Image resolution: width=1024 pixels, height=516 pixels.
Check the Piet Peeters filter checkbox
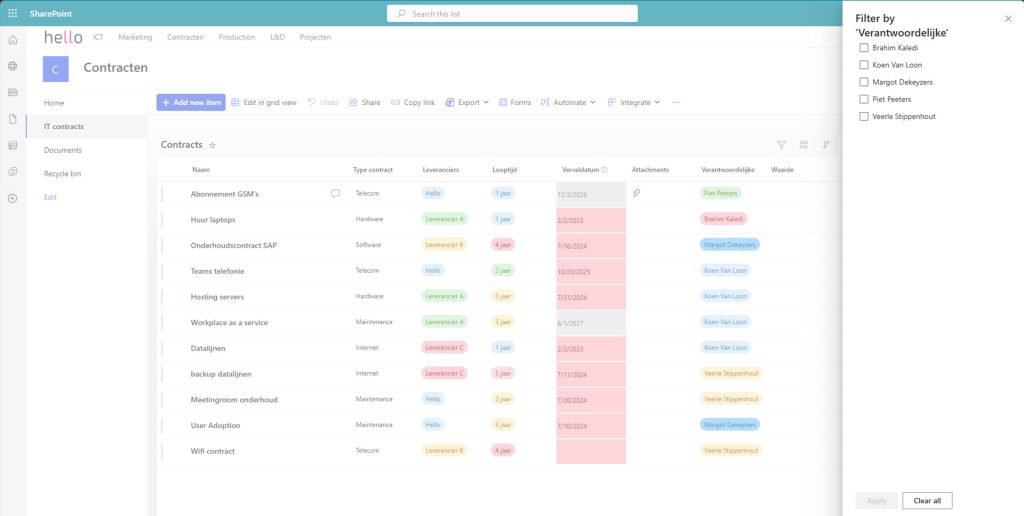click(x=864, y=99)
